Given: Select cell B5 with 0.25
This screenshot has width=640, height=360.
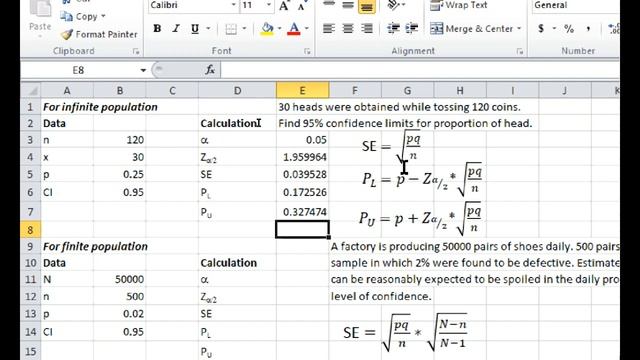Looking at the screenshot, I should pos(120,174).
